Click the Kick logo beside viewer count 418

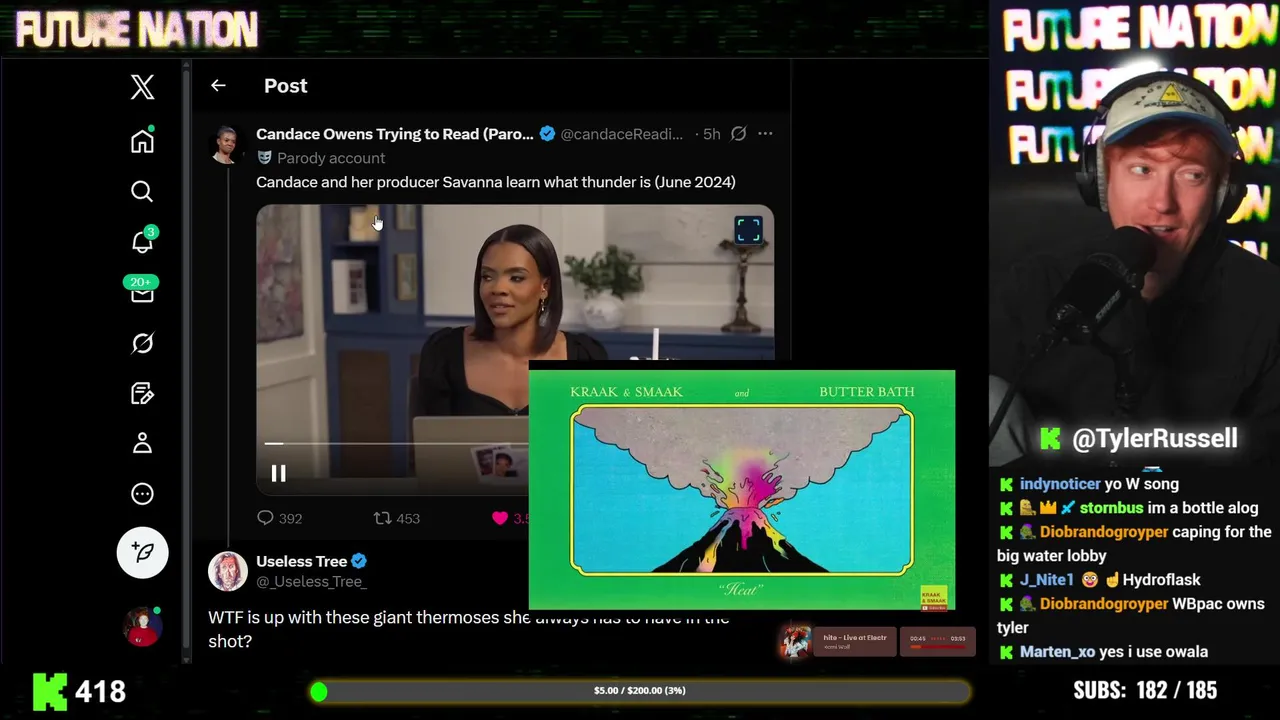[x=50, y=691]
